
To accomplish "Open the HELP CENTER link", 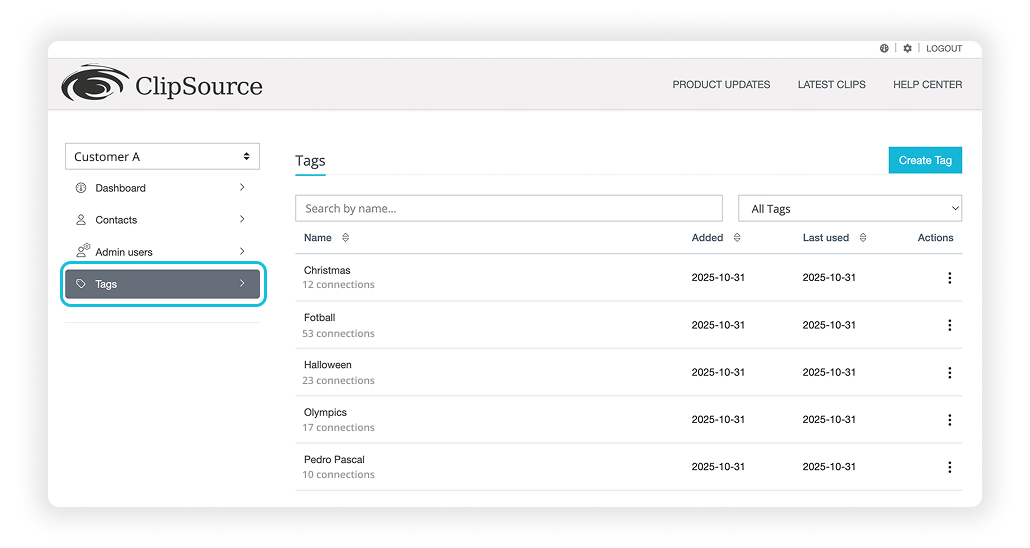I will click(927, 85).
